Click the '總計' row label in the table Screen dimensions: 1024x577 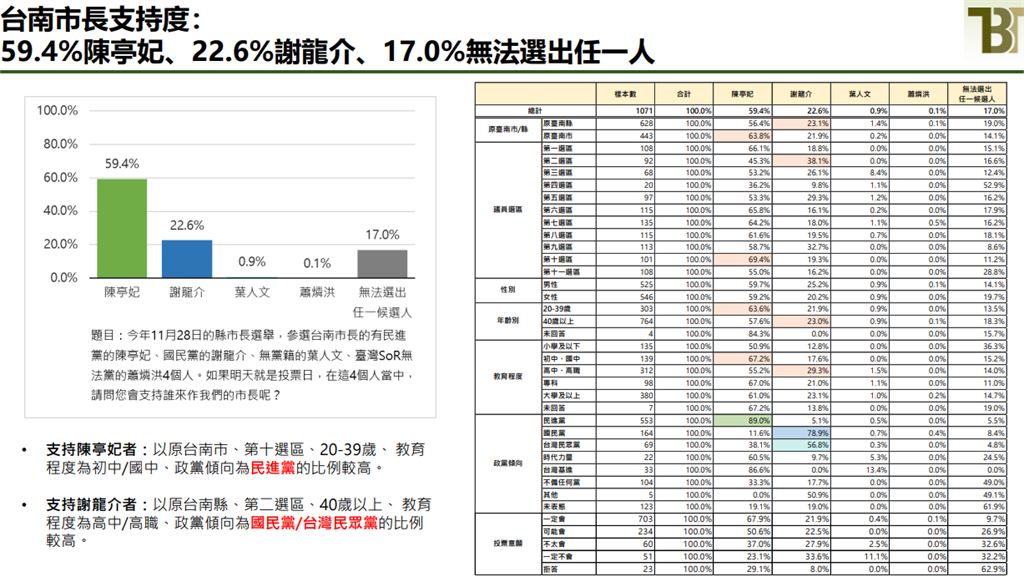pos(535,111)
